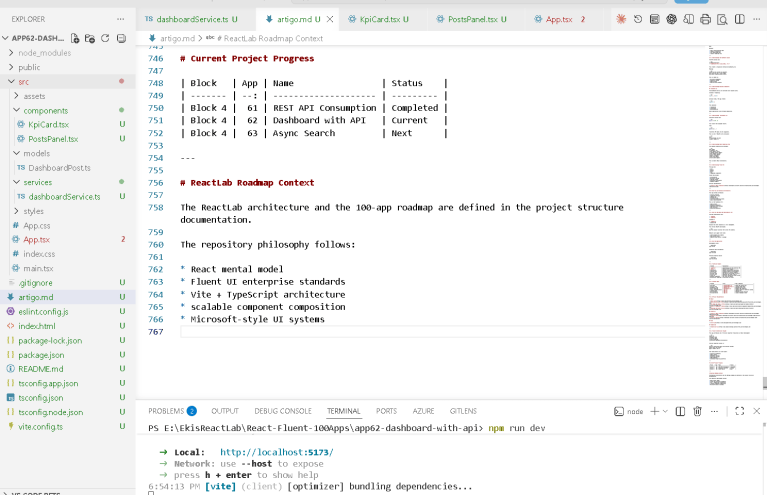Click the node terminal shell icon
This screenshot has width=767, height=495.
(619, 411)
